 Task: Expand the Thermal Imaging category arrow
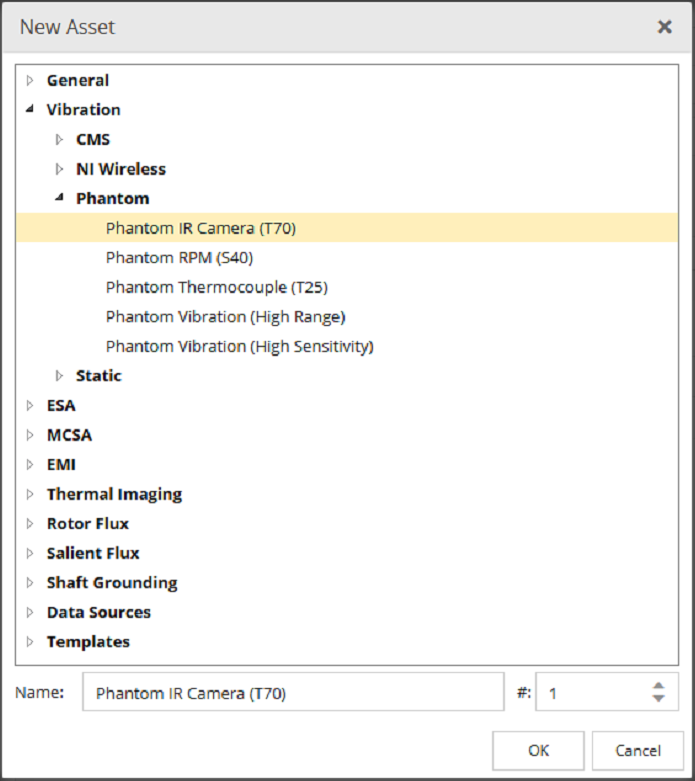[30, 494]
